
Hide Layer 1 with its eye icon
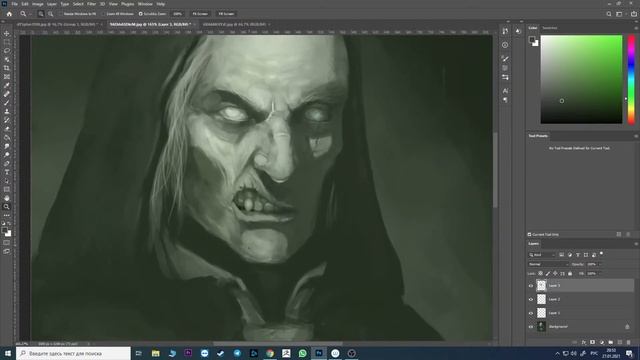click(531, 313)
